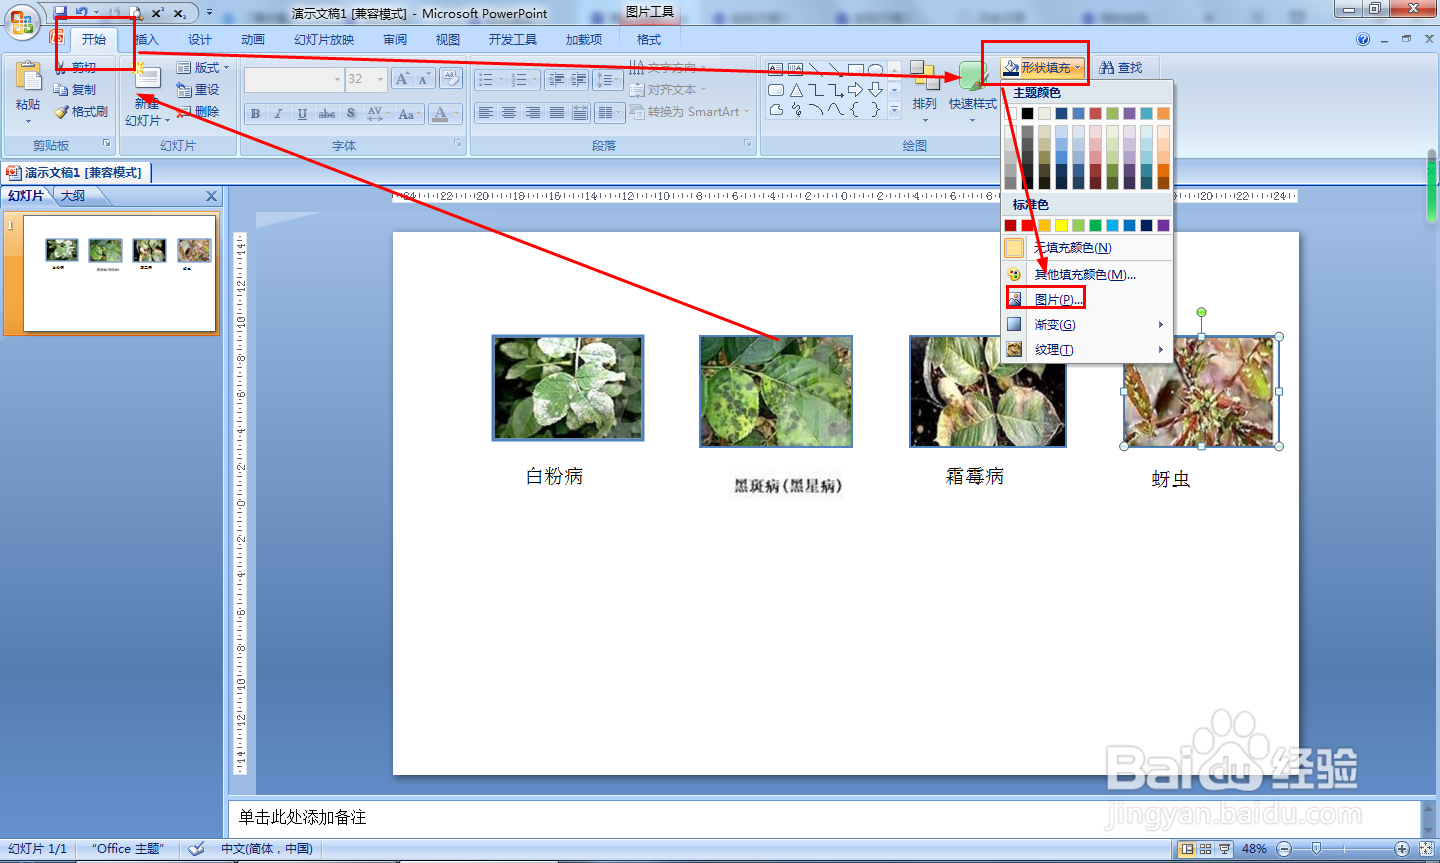Click the notes field to add notes

coord(824,818)
